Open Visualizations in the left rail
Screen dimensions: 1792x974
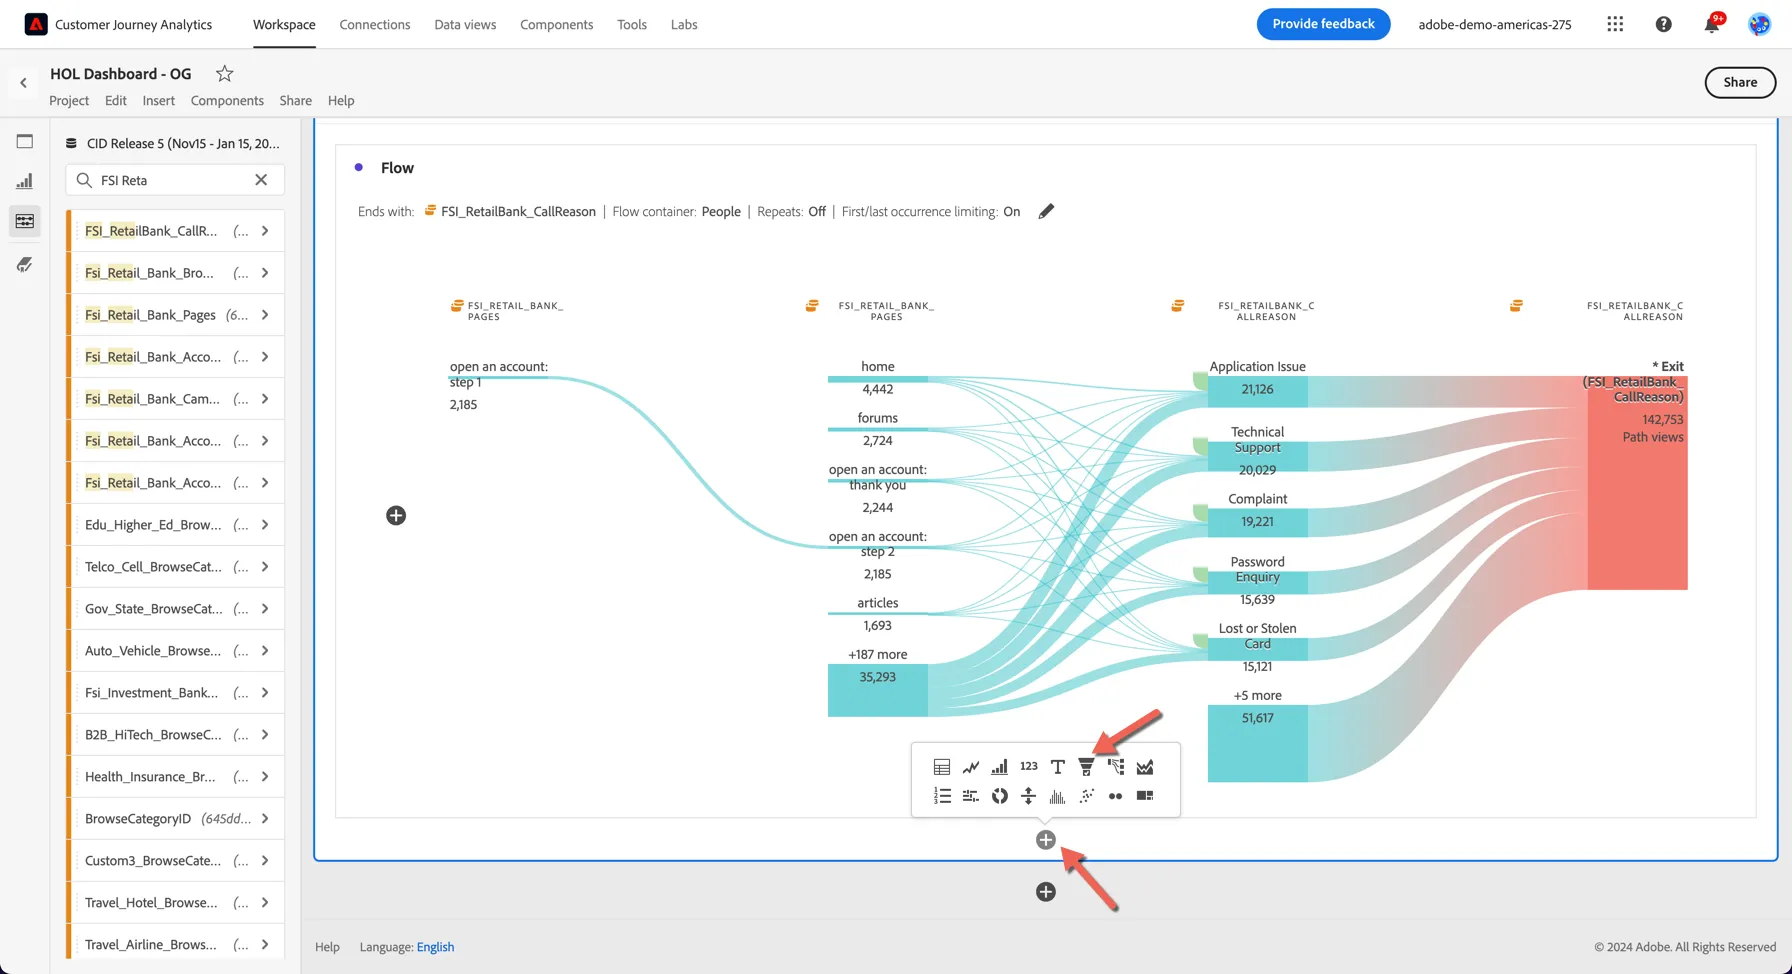coord(25,181)
